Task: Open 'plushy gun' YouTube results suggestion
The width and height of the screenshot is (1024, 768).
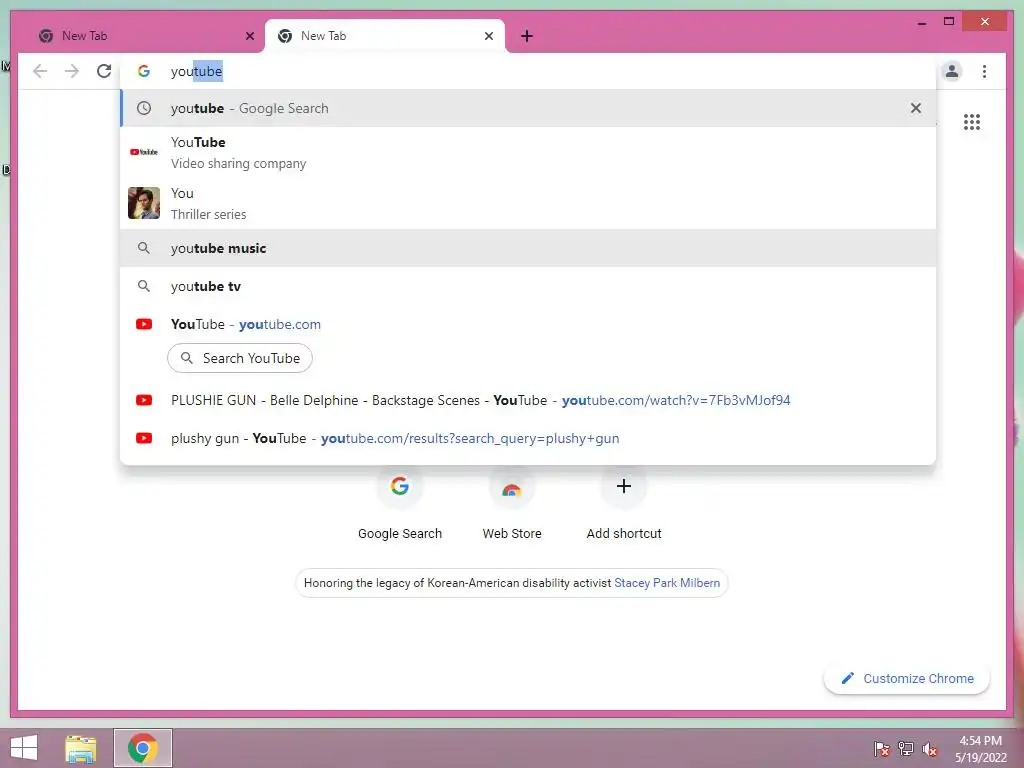Action: pyautogui.click(x=528, y=438)
